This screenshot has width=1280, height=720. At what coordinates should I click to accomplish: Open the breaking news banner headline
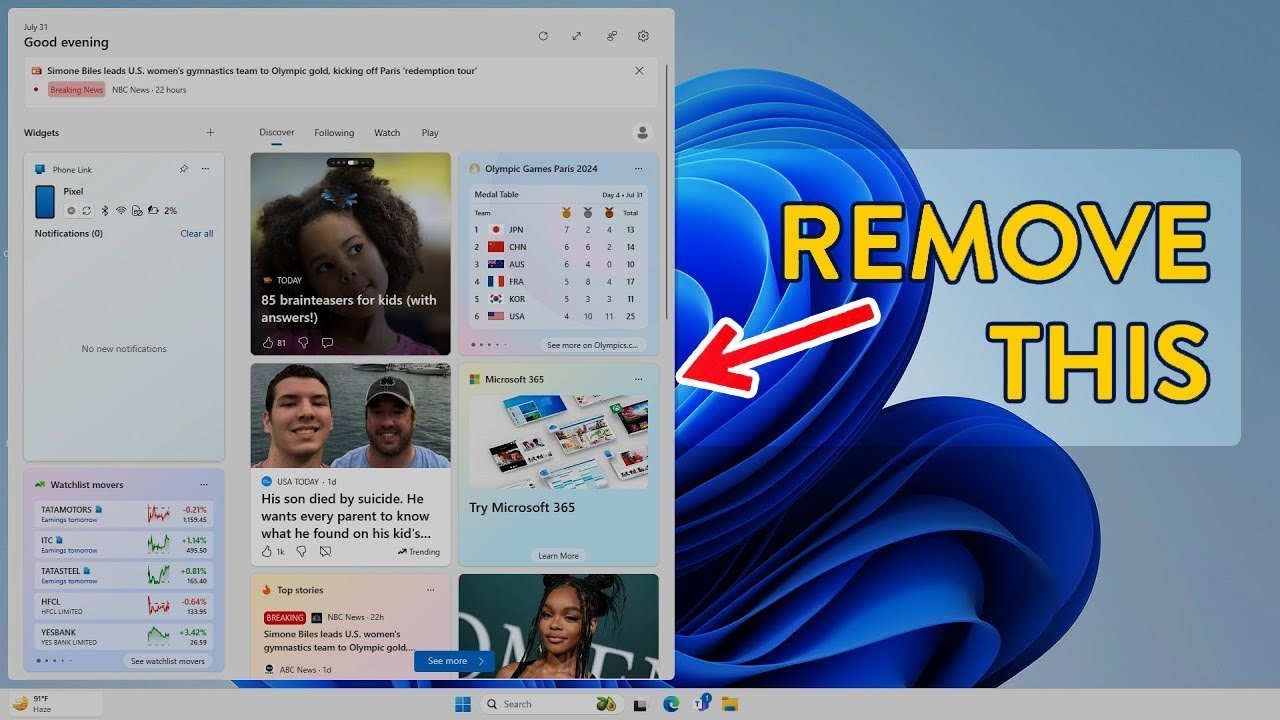(262, 71)
